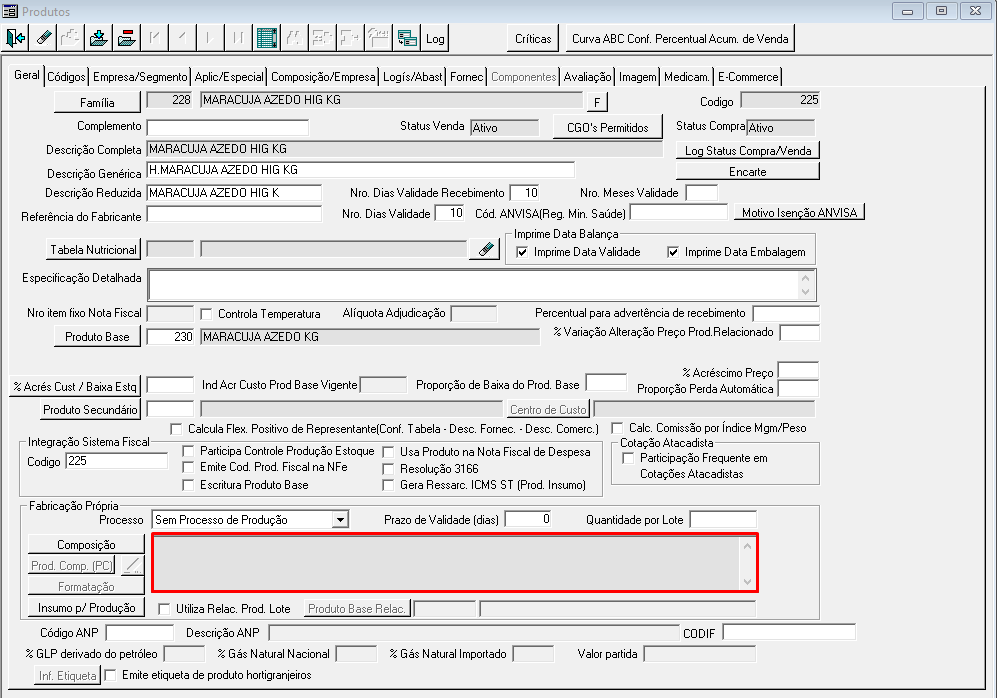Uncheck Imprime Data Embalagem
Image resolution: width=997 pixels, height=698 pixels.
tap(673, 252)
